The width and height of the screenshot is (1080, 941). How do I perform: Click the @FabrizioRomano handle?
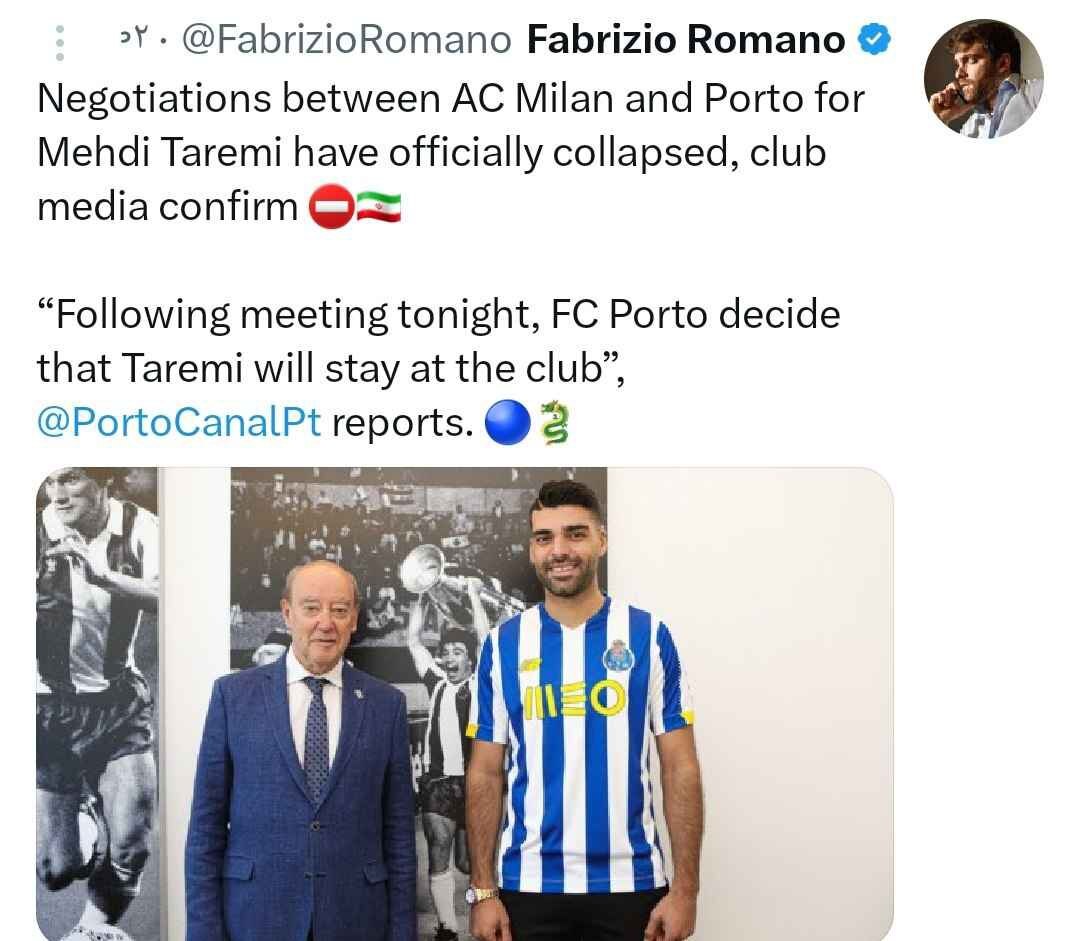click(348, 40)
